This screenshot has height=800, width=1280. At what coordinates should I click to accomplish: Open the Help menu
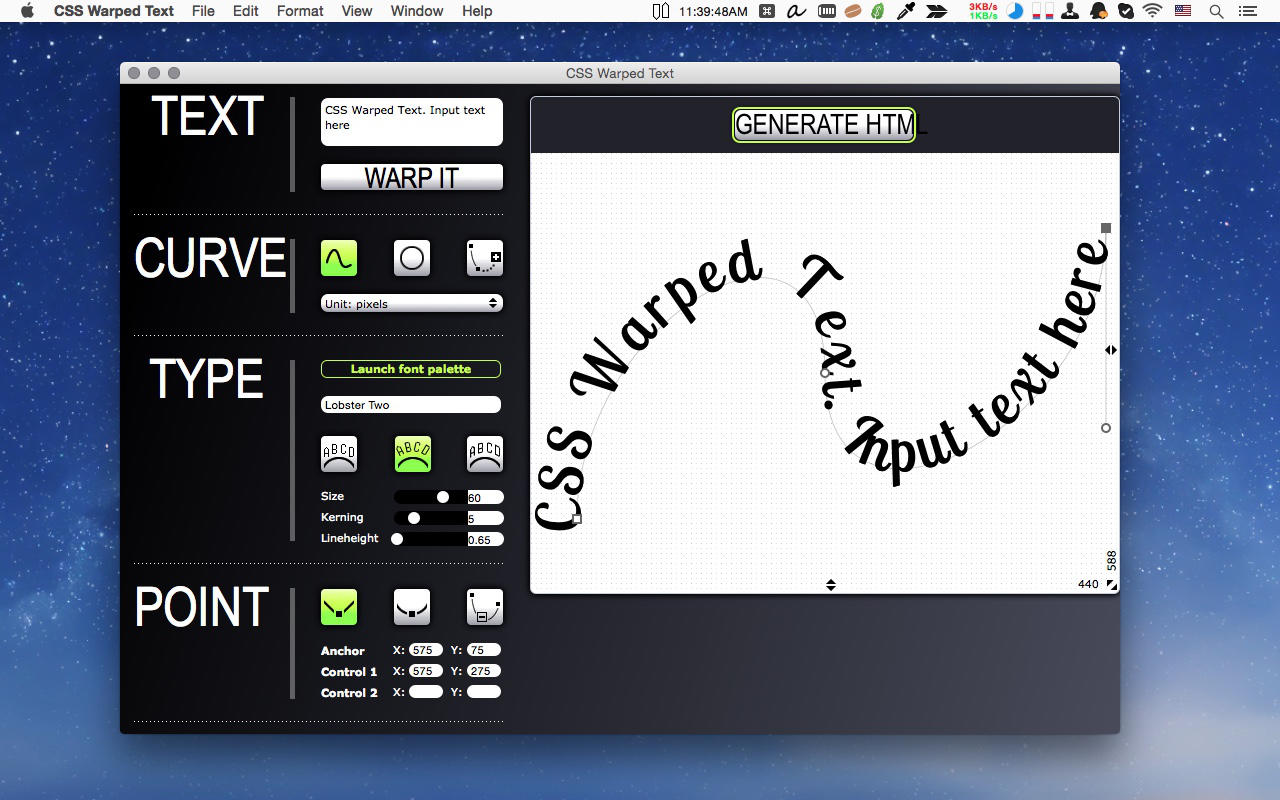click(477, 11)
